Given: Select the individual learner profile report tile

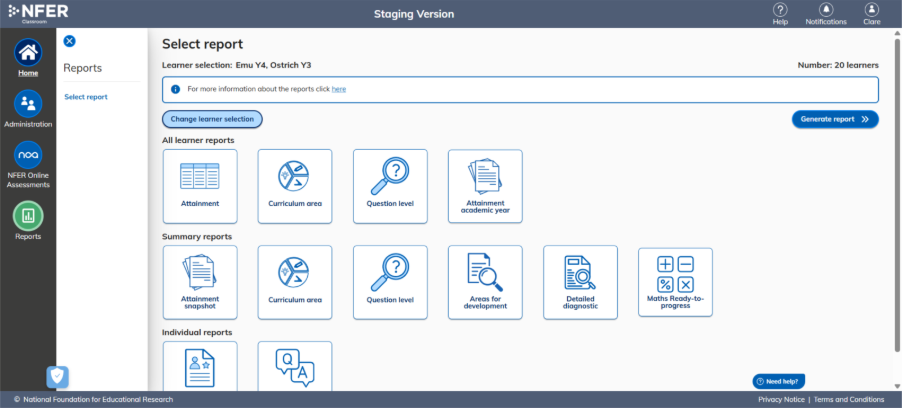Looking at the screenshot, I should [200, 367].
